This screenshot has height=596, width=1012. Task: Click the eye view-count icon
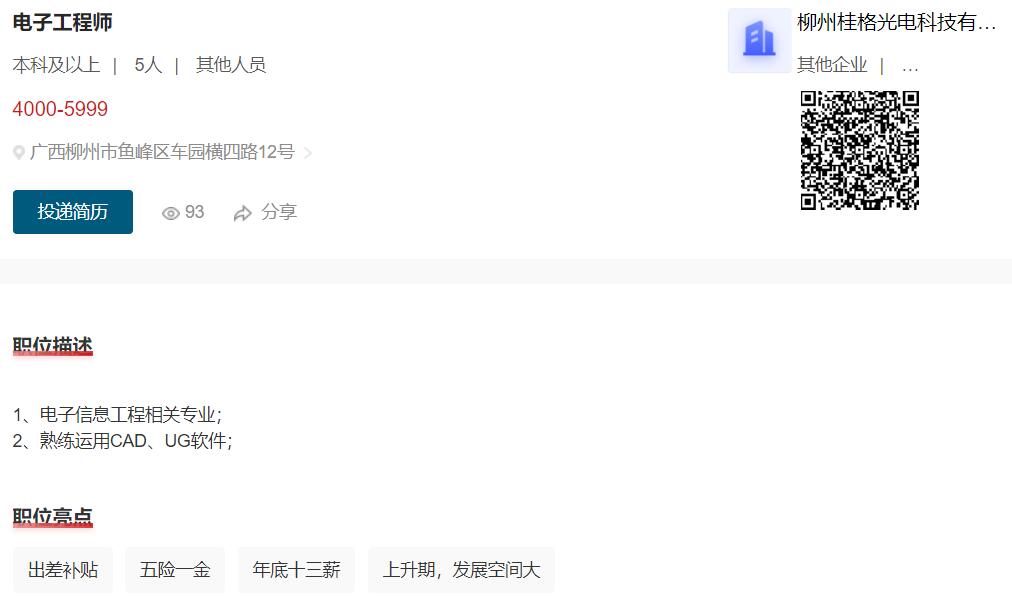(x=170, y=213)
